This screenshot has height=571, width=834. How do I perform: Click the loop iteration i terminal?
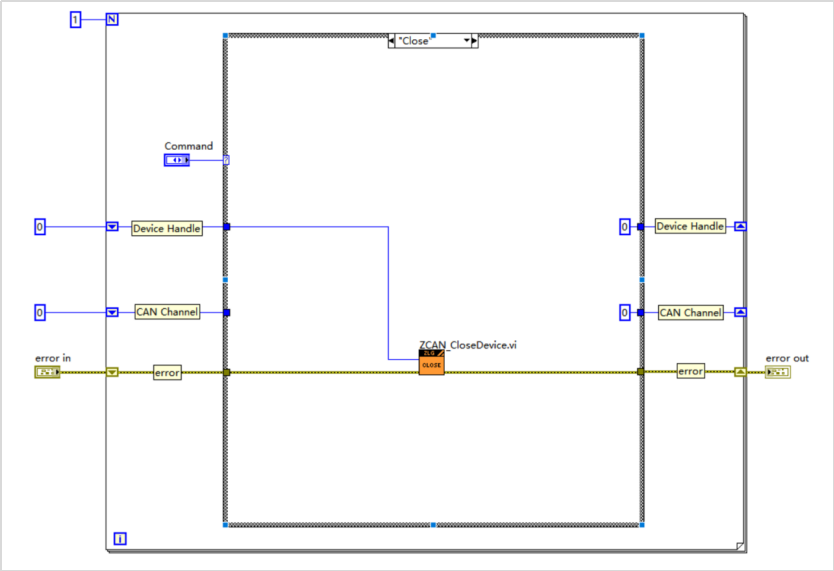[120, 539]
